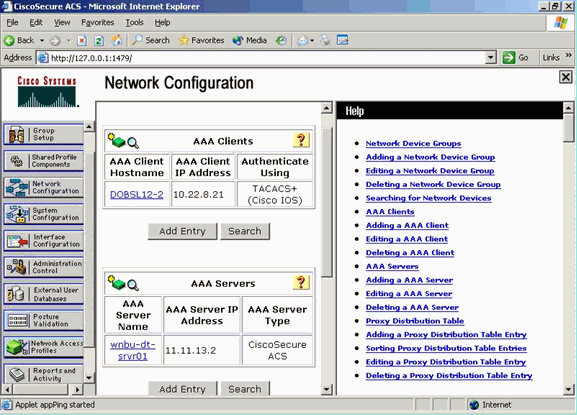Open Posture Validation in the sidebar

click(43, 320)
